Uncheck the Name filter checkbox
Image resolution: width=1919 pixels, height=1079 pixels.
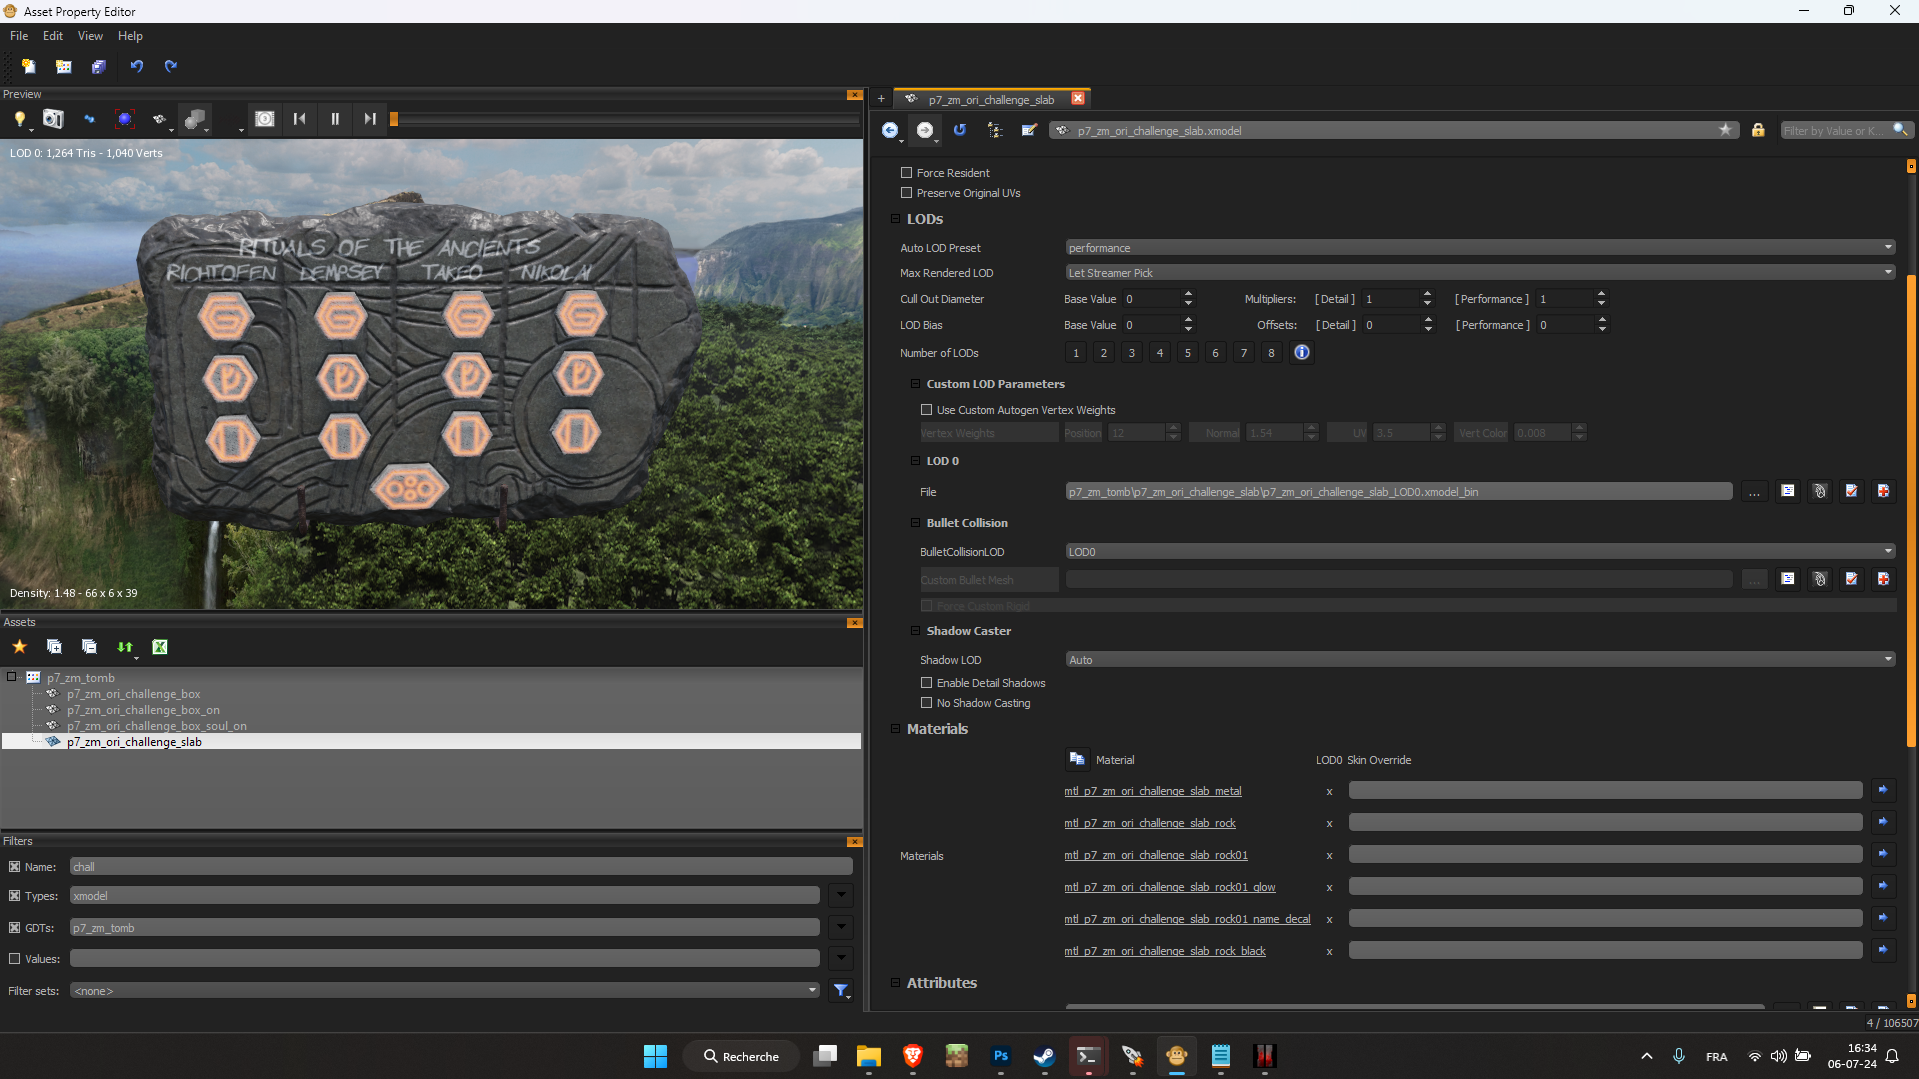(x=14, y=867)
